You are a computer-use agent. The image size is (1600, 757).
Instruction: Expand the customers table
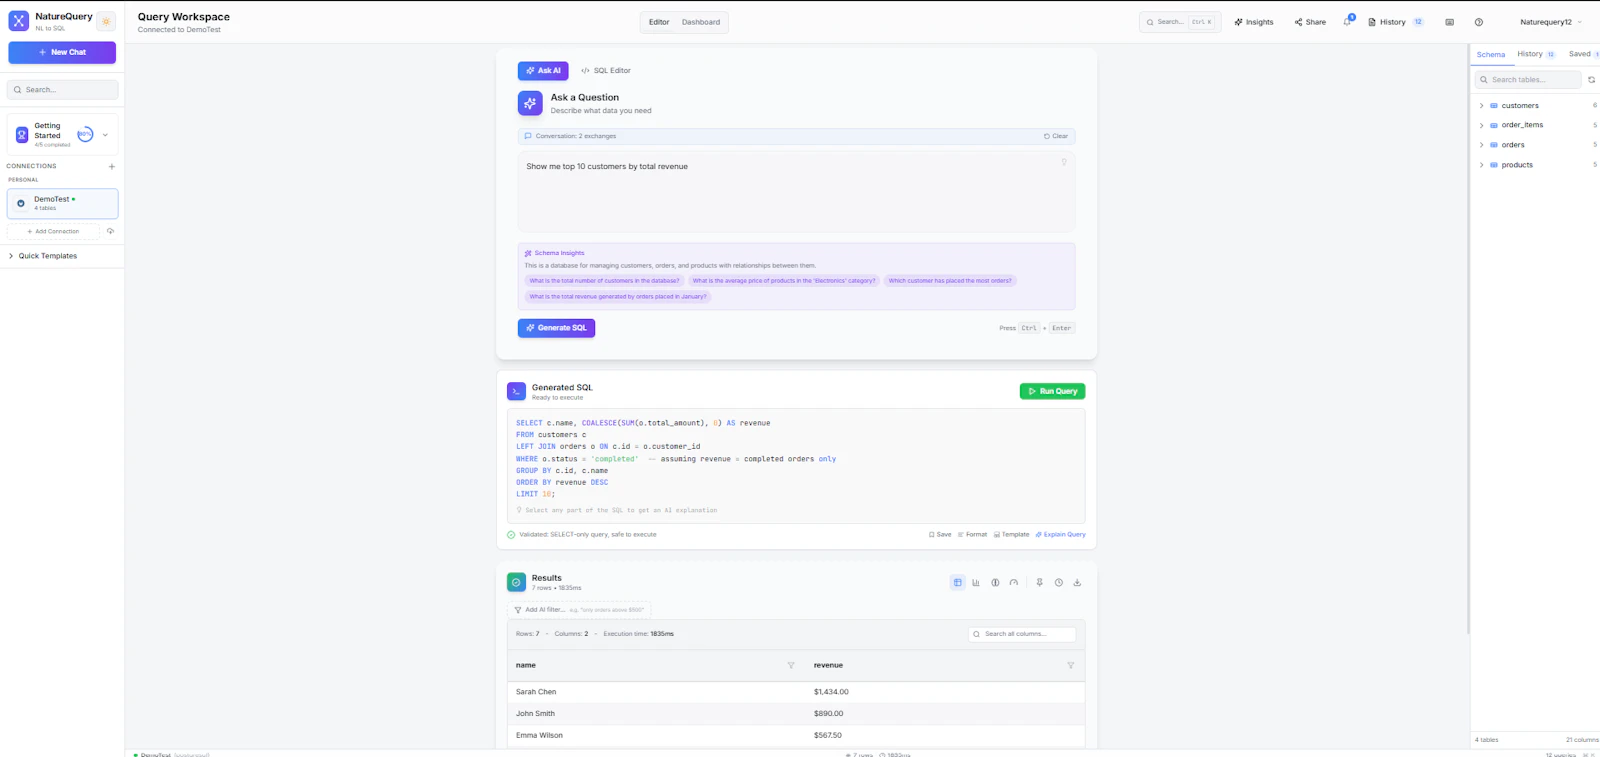click(1482, 106)
